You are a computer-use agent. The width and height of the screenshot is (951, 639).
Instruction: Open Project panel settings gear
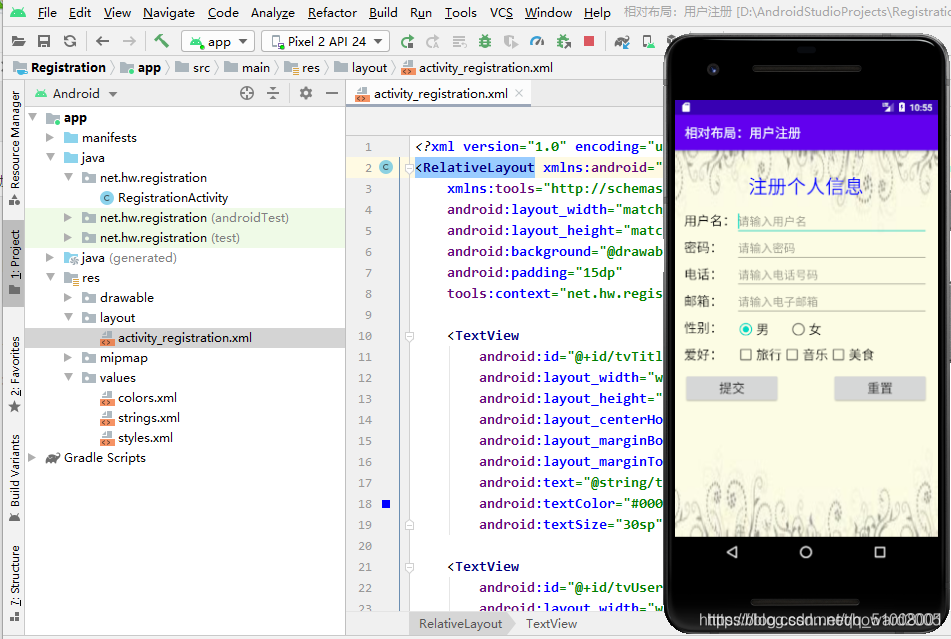click(306, 93)
